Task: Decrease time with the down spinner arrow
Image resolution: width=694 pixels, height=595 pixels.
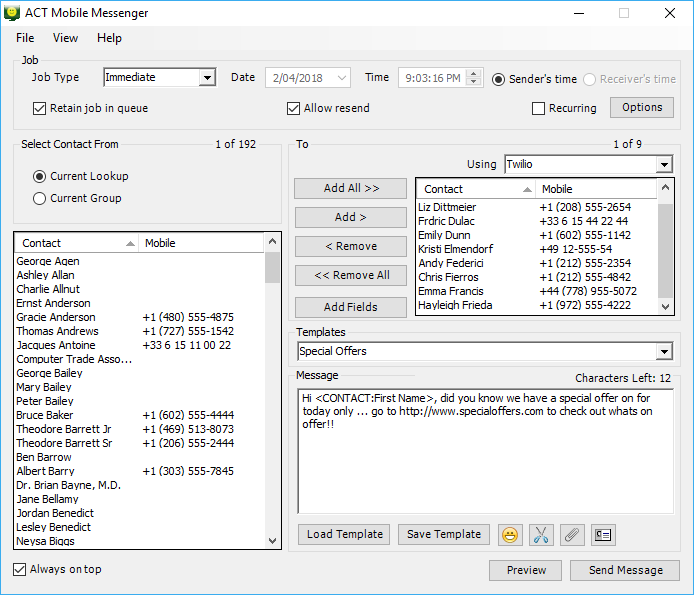Action: tap(474, 82)
